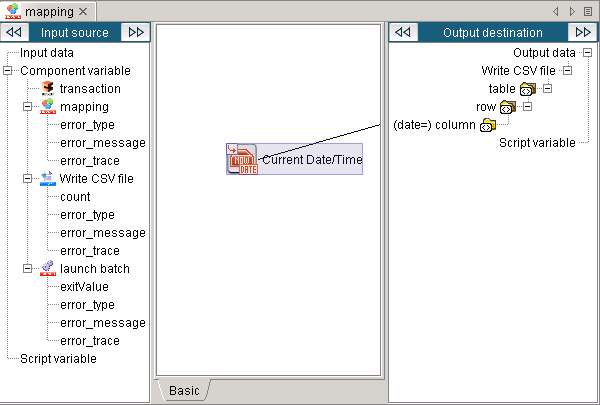The width and height of the screenshot is (600, 405).
Task: Collapse the launch batch tree node
Action: pyautogui.click(x=28, y=269)
